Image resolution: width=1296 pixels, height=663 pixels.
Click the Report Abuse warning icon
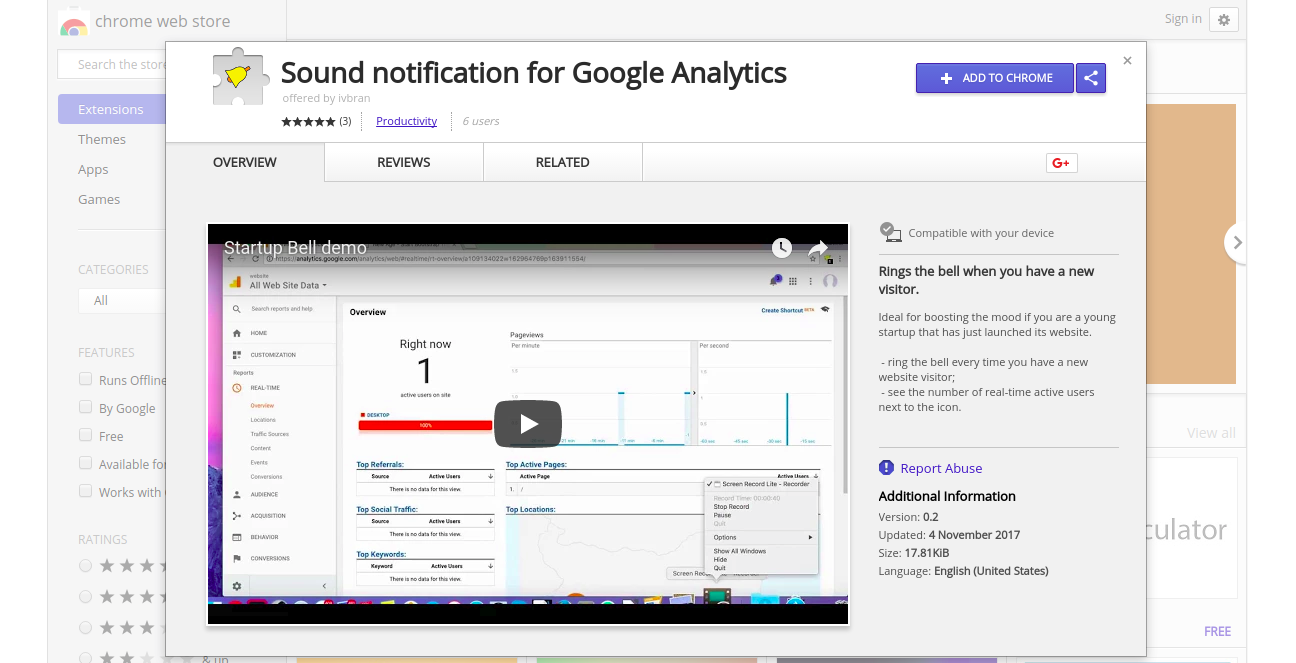[886, 468]
